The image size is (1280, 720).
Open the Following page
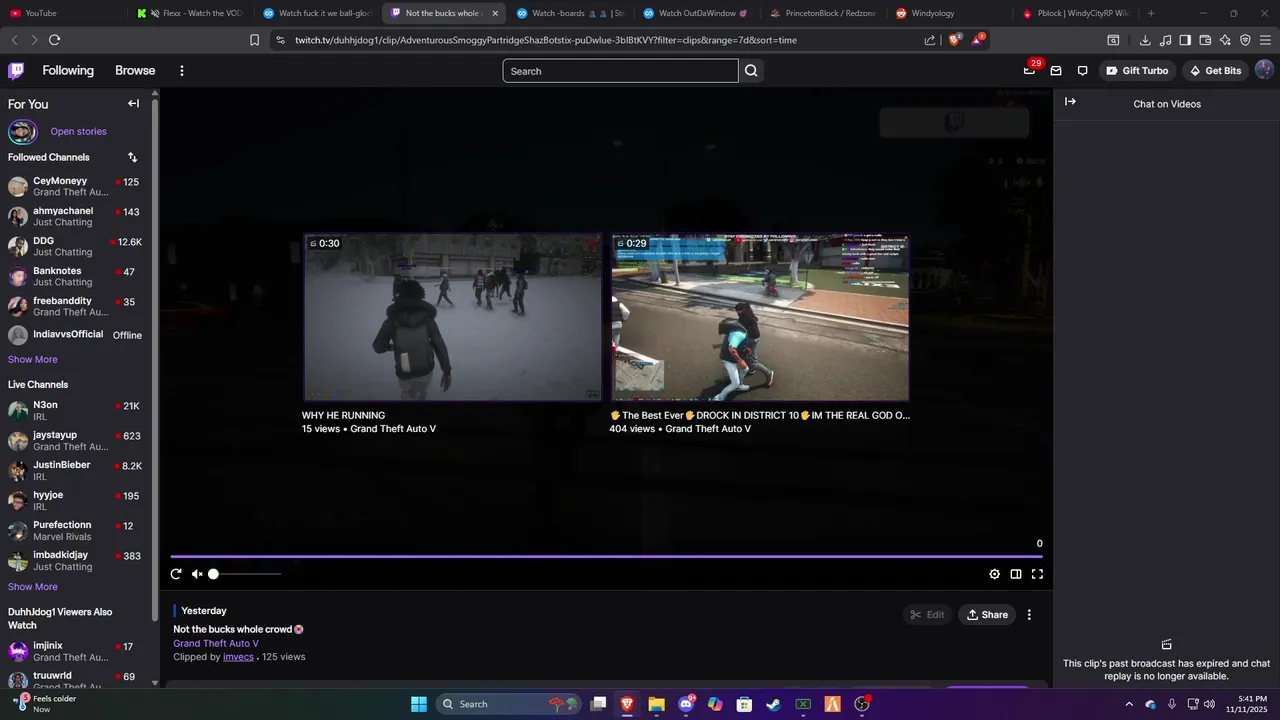point(68,71)
